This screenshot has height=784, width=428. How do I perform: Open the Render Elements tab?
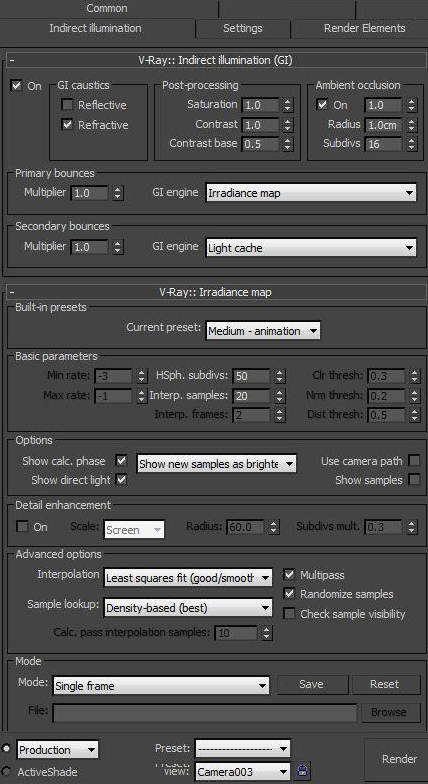[x=364, y=28]
